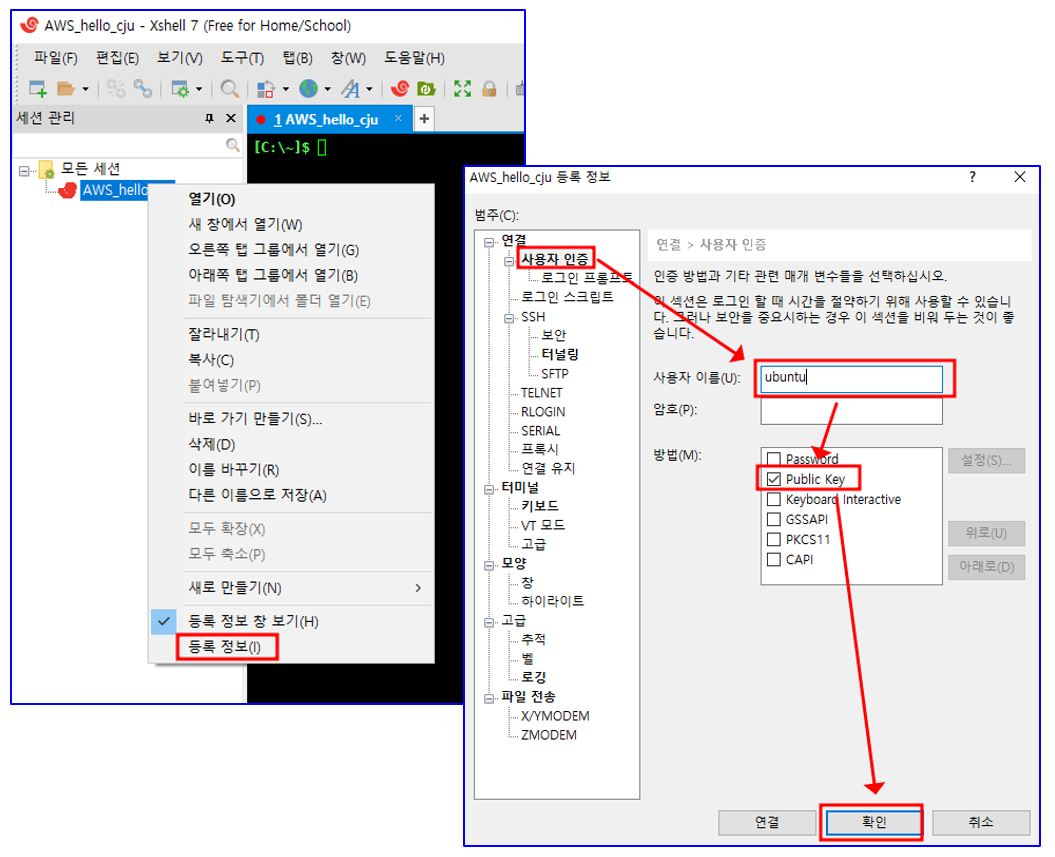Enable the PKCS11 method checkbox

pos(774,539)
